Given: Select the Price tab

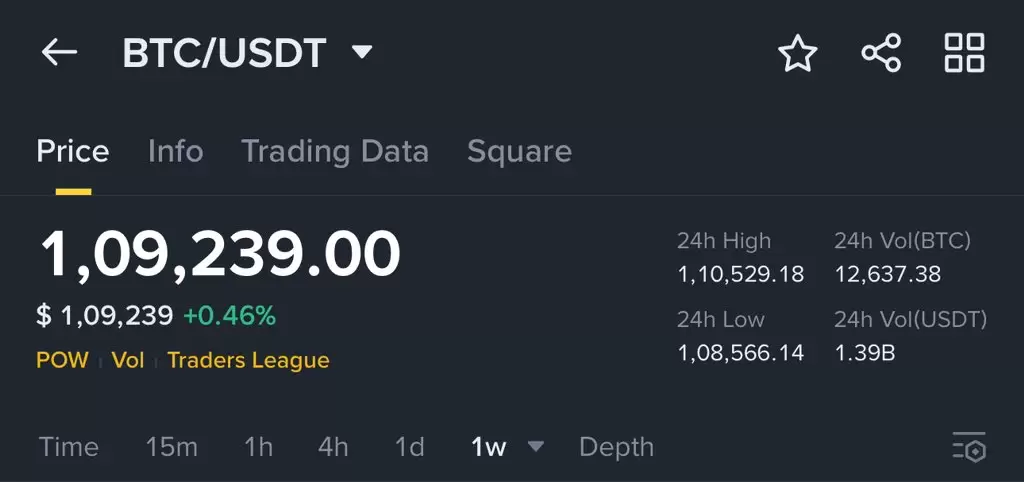Looking at the screenshot, I should tap(73, 152).
